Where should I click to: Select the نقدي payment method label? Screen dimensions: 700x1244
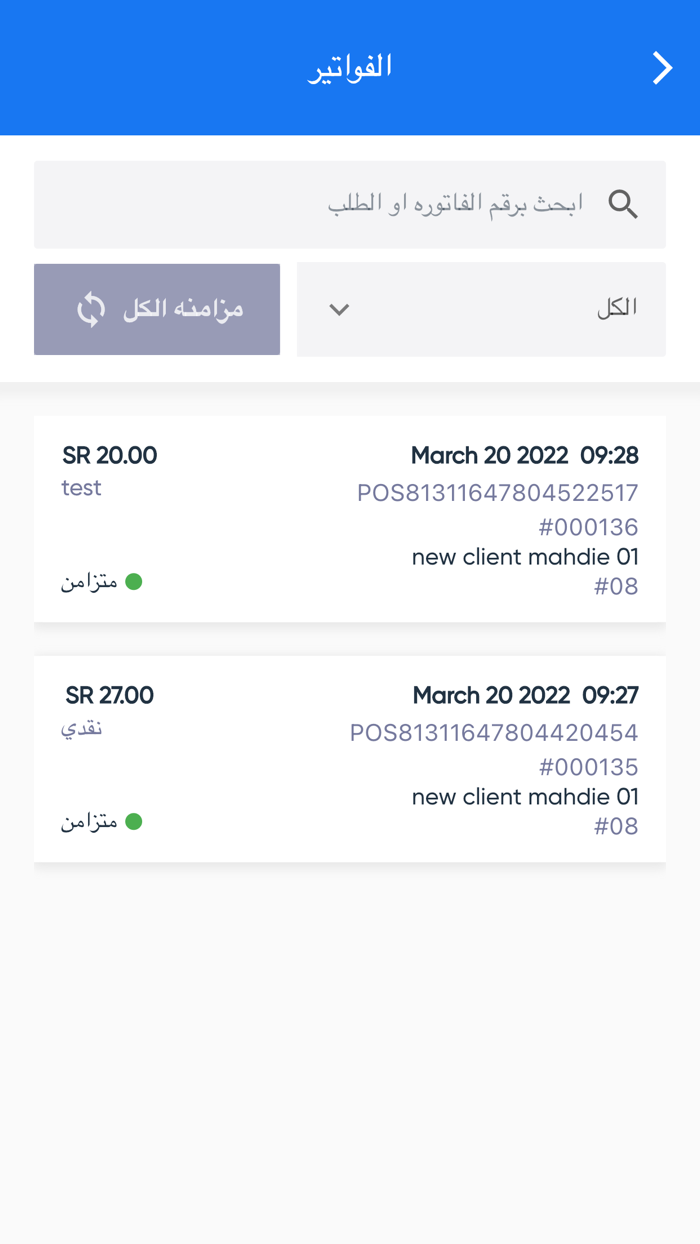pyautogui.click(x=84, y=728)
